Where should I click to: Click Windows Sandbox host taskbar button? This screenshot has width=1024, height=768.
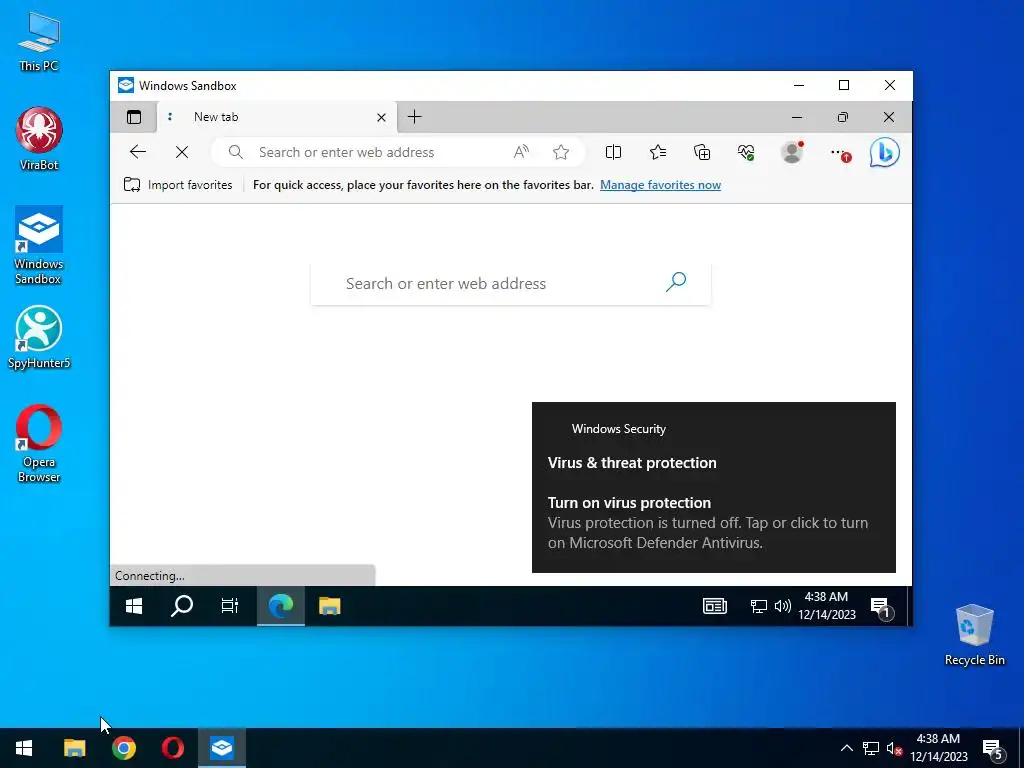coord(222,748)
